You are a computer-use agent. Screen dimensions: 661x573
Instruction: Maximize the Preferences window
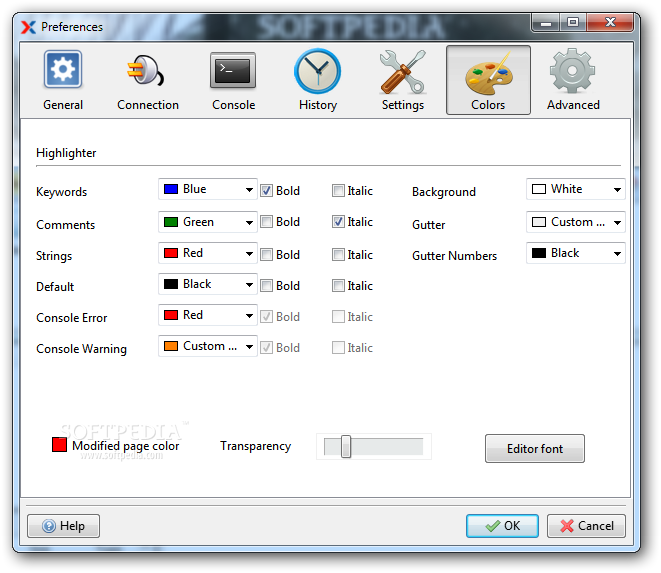[x=573, y=23]
